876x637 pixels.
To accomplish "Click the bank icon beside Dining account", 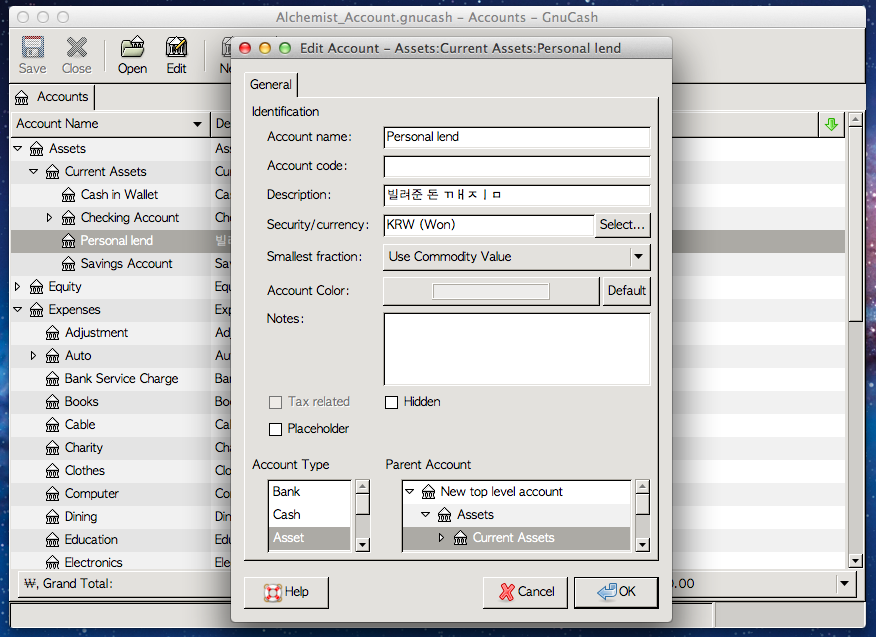I will [x=53, y=517].
